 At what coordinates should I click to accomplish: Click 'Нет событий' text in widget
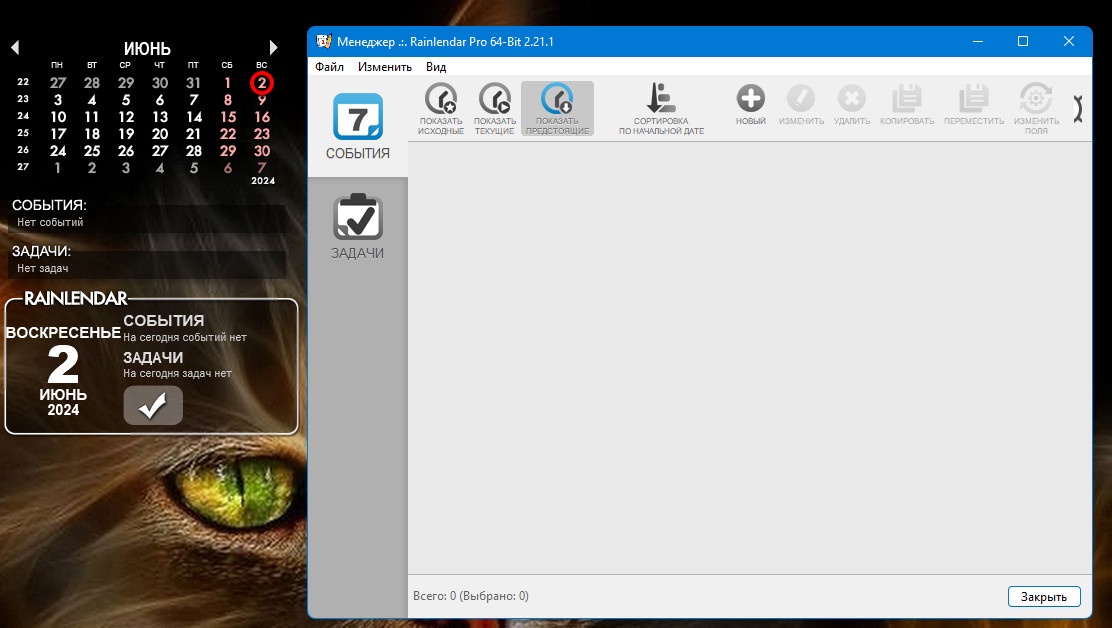(x=50, y=223)
